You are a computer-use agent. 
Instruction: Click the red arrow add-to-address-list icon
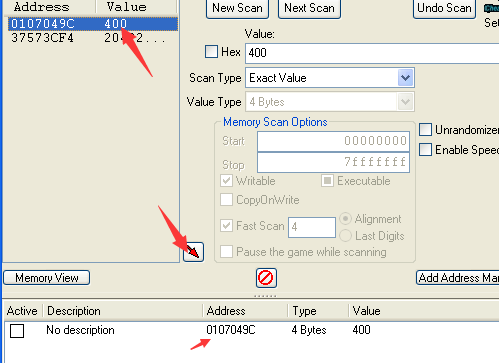193,252
